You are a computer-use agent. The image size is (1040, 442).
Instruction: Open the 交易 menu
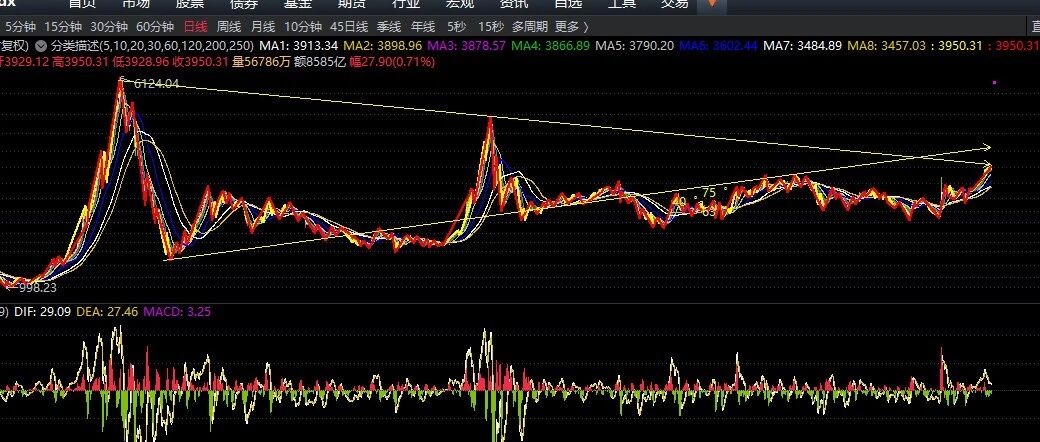pyautogui.click(x=675, y=4)
